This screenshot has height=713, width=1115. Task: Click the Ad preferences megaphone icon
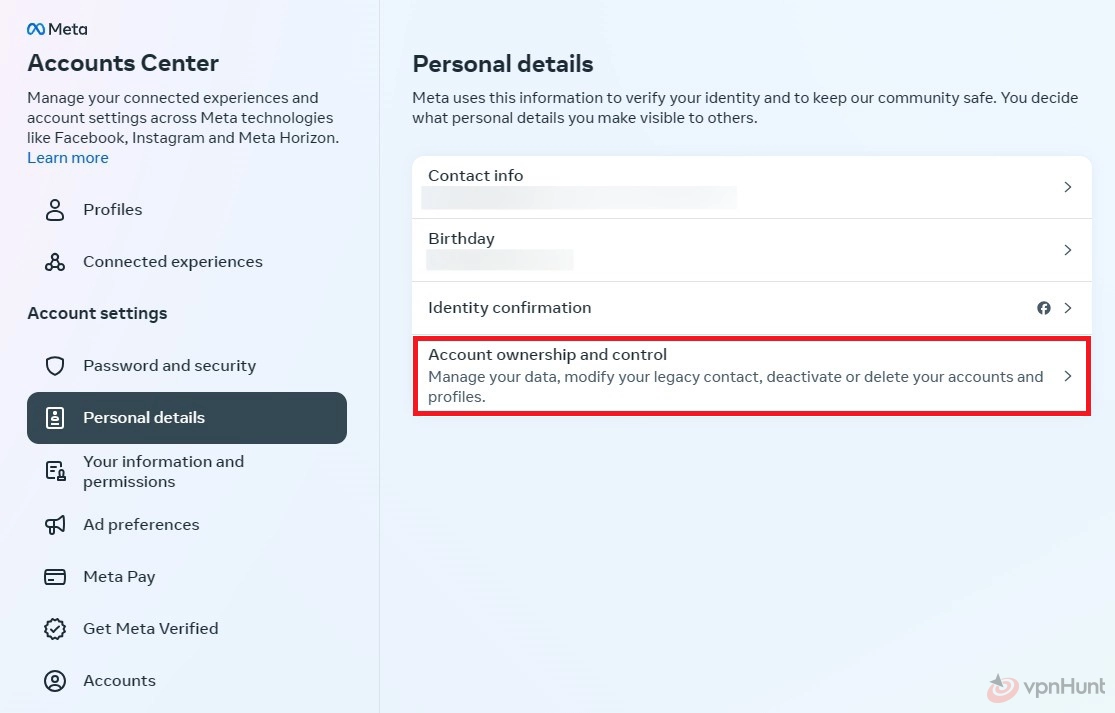click(x=55, y=525)
